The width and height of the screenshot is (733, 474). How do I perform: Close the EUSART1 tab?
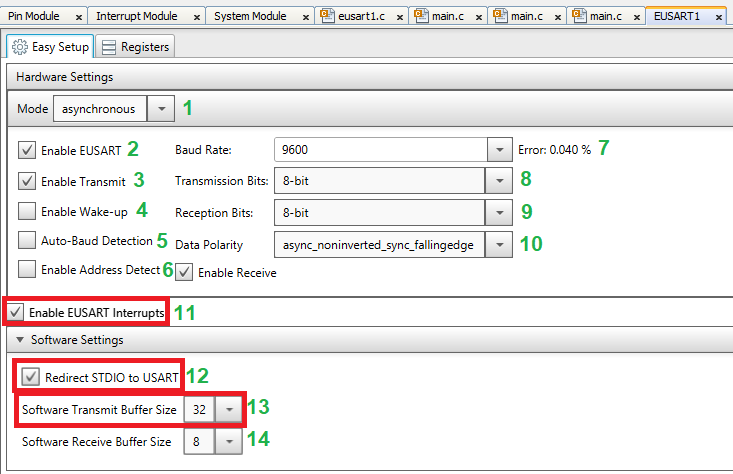(x=719, y=17)
